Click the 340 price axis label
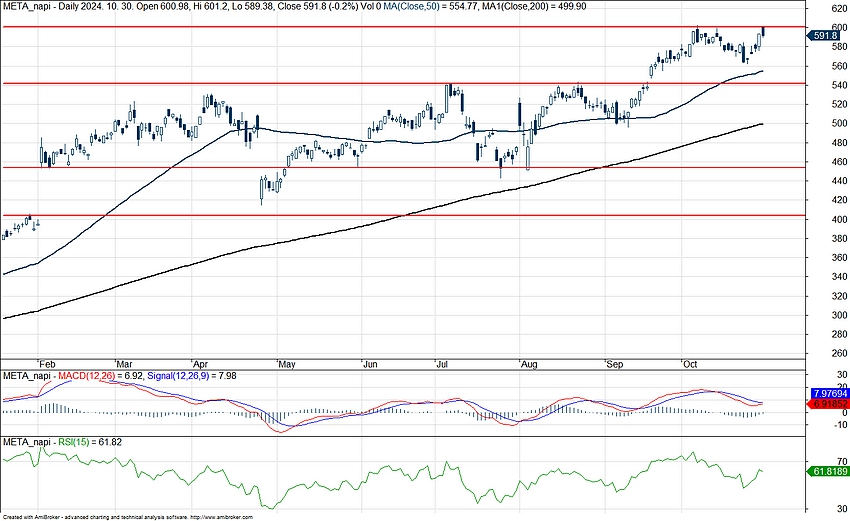This screenshot has height=521, width=850. point(839,277)
